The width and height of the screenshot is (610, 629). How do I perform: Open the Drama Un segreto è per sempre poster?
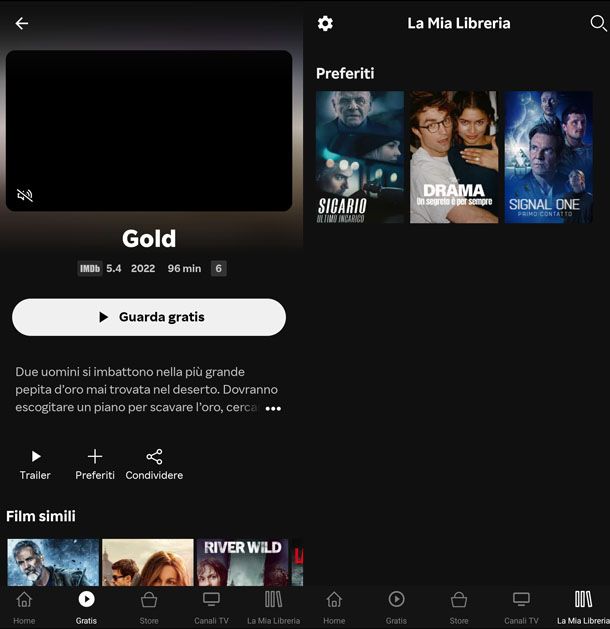[x=454, y=157]
